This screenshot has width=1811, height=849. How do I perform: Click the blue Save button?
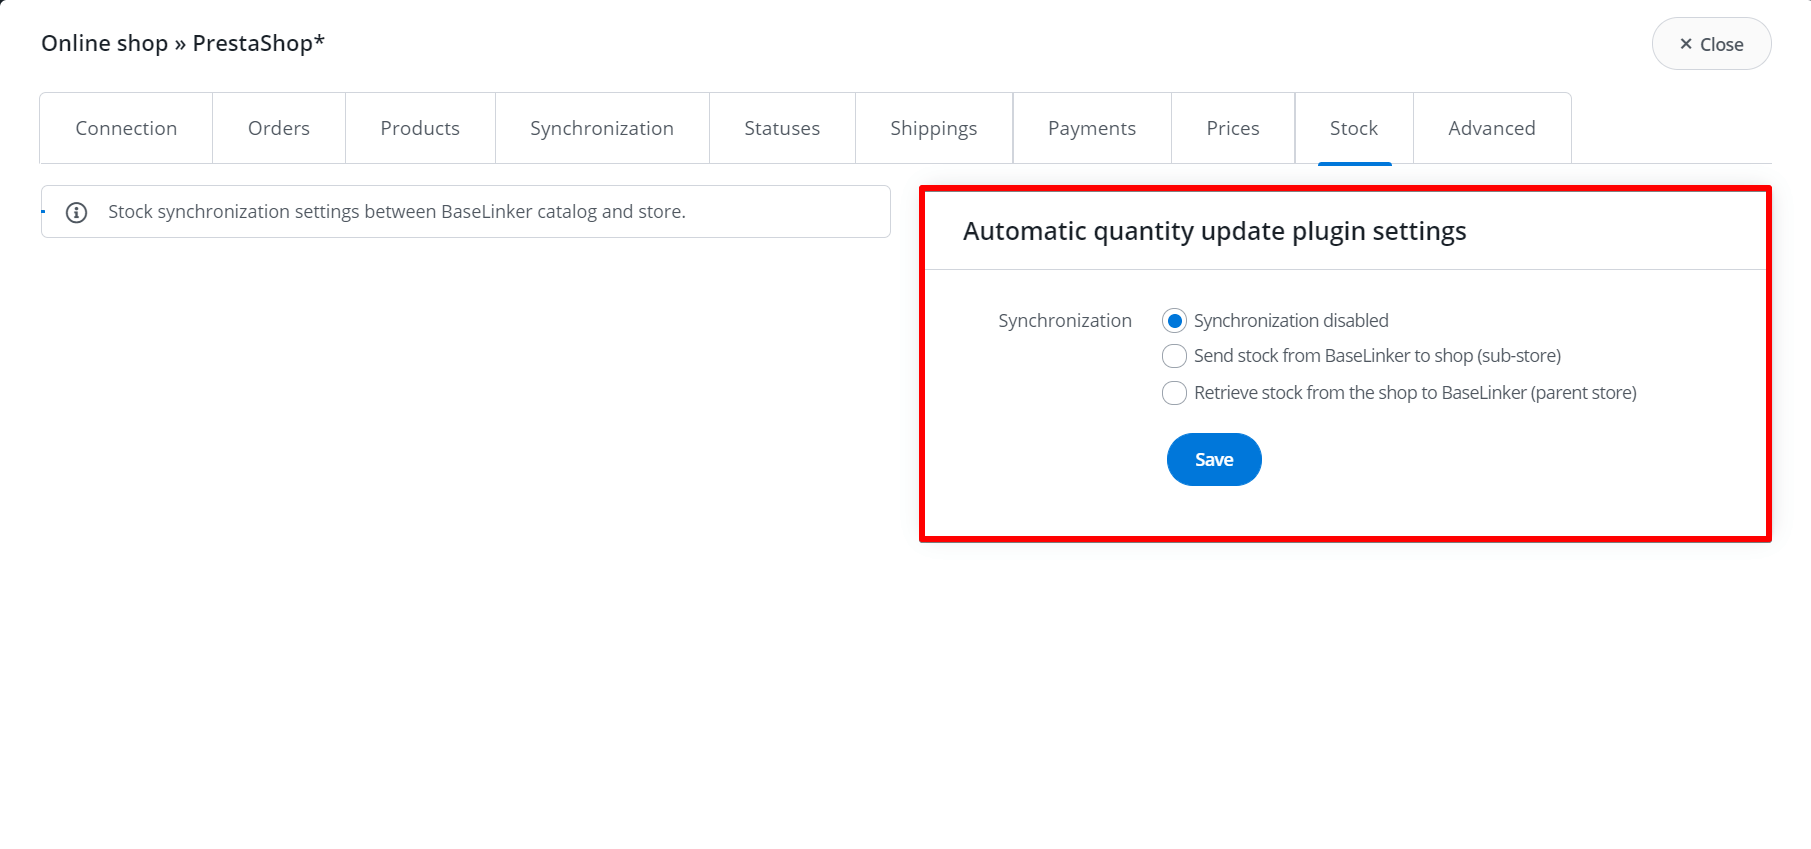(x=1214, y=460)
